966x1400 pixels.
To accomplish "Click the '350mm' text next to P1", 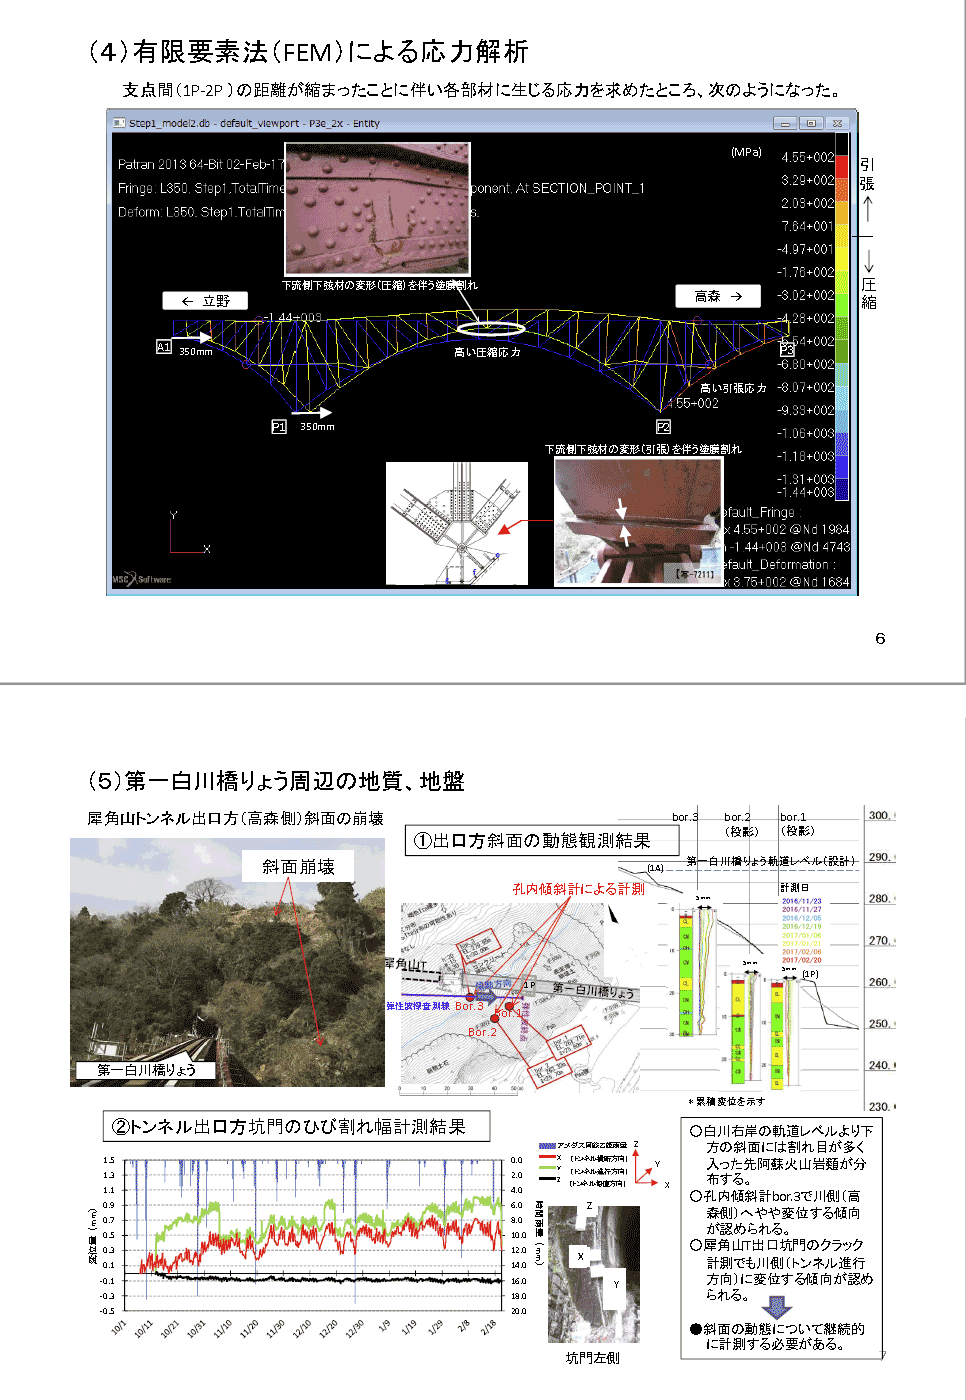I will (317, 427).
